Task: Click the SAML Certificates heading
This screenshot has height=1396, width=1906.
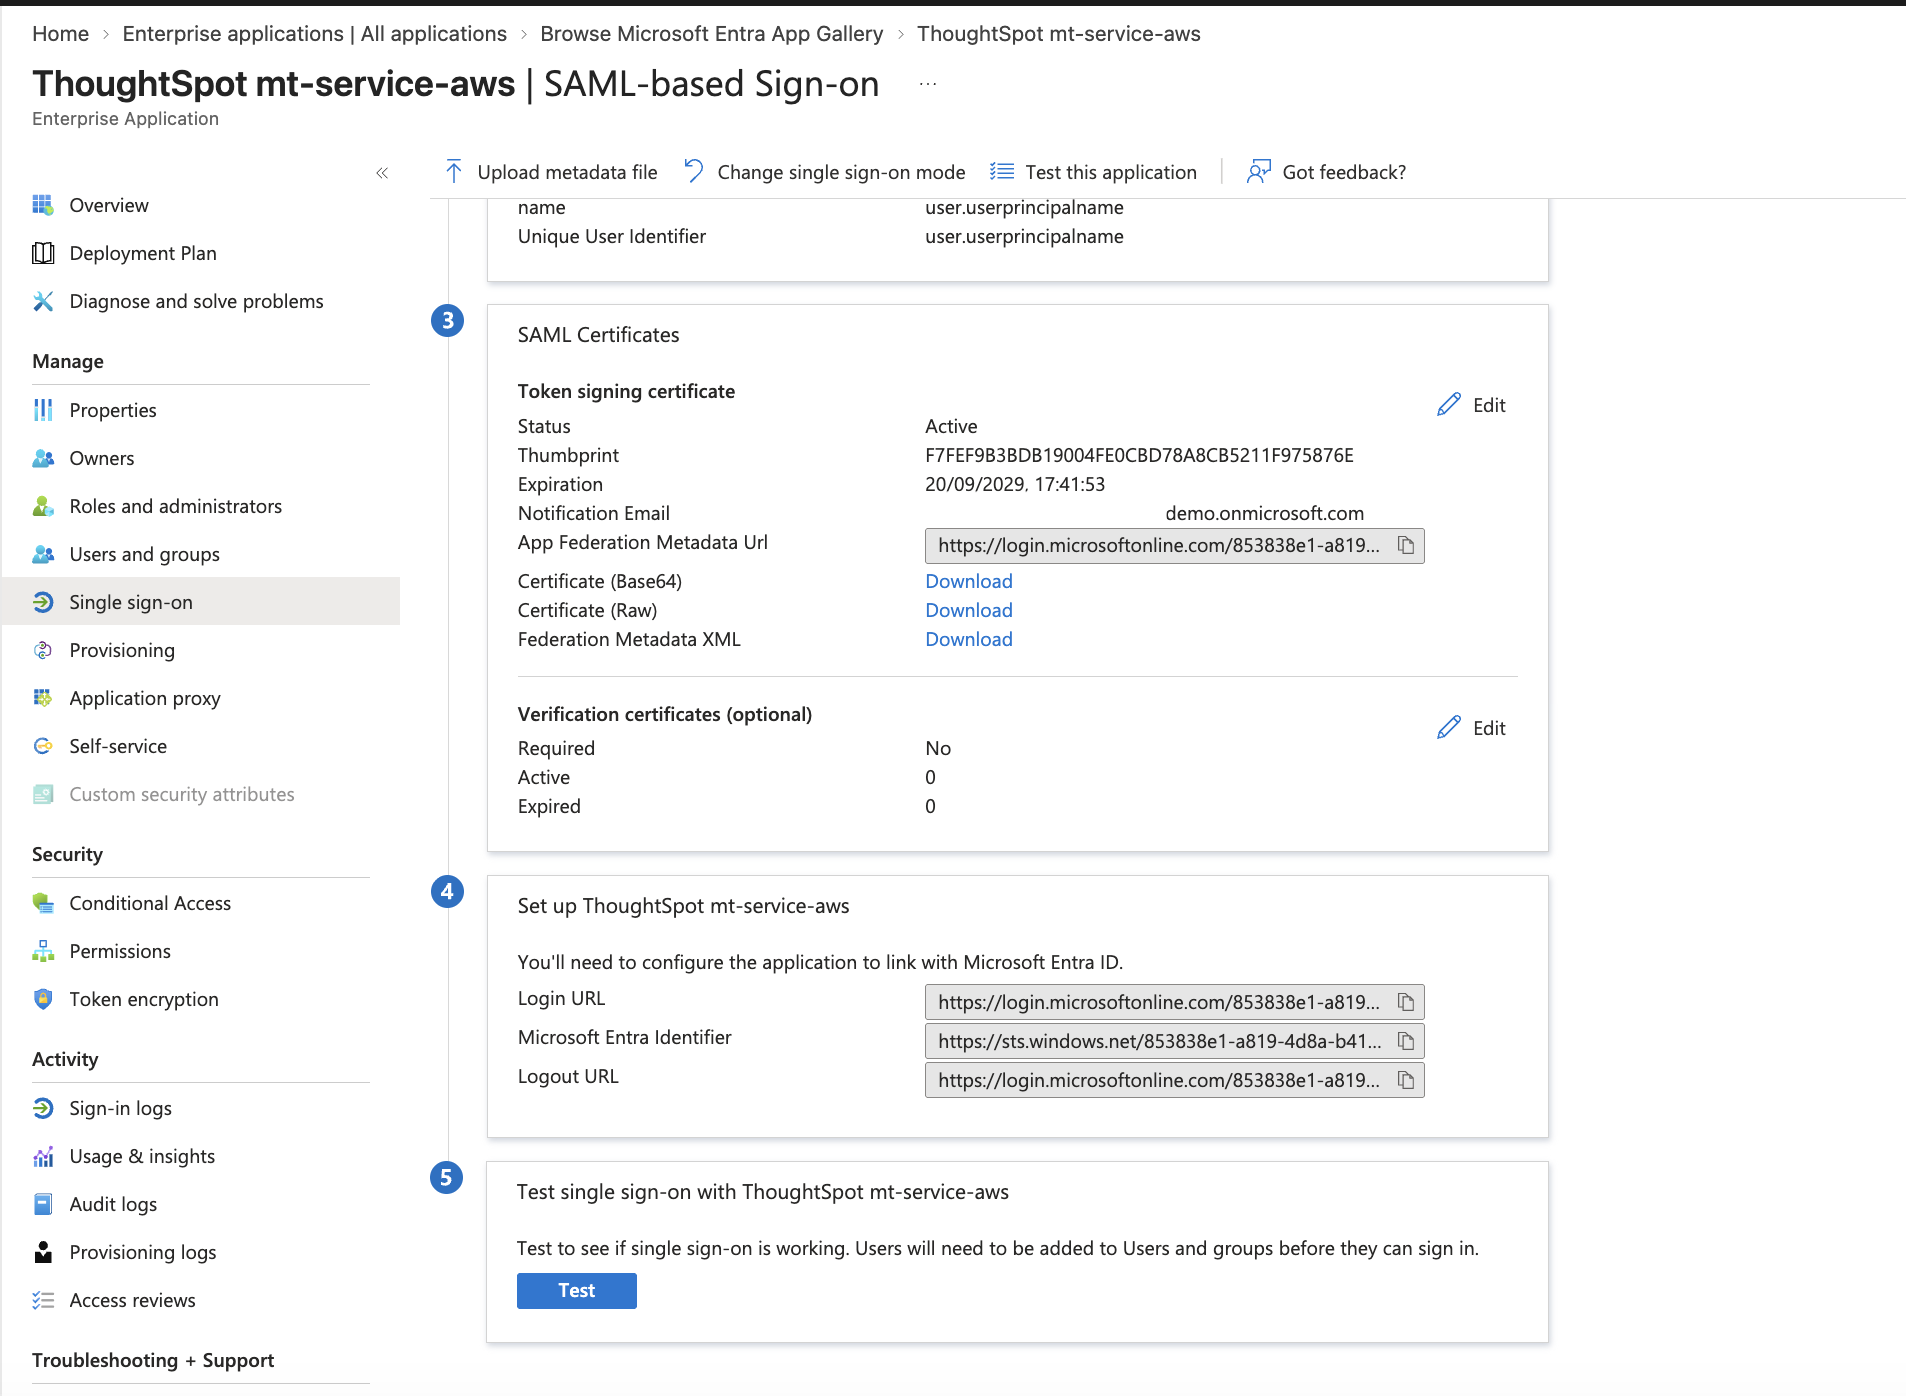Action: click(x=598, y=335)
